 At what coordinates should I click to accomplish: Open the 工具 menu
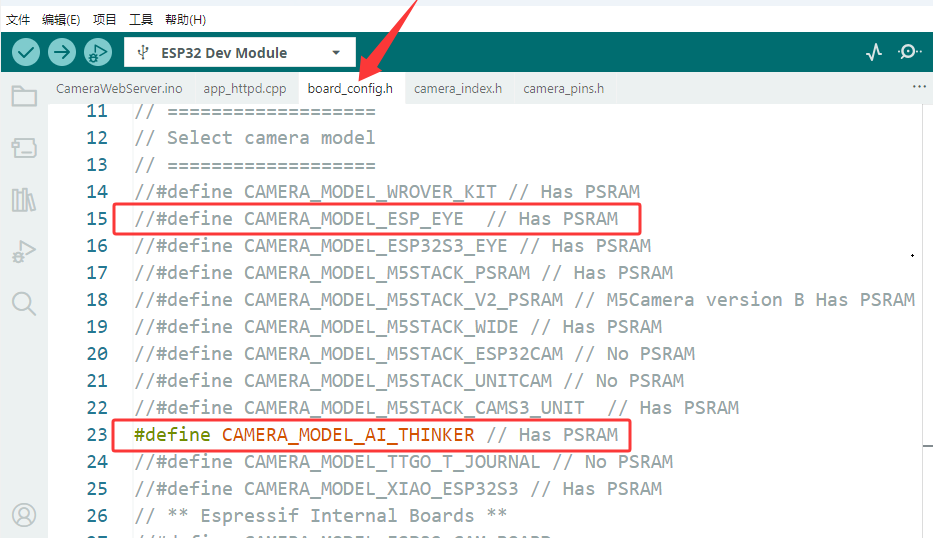click(141, 20)
